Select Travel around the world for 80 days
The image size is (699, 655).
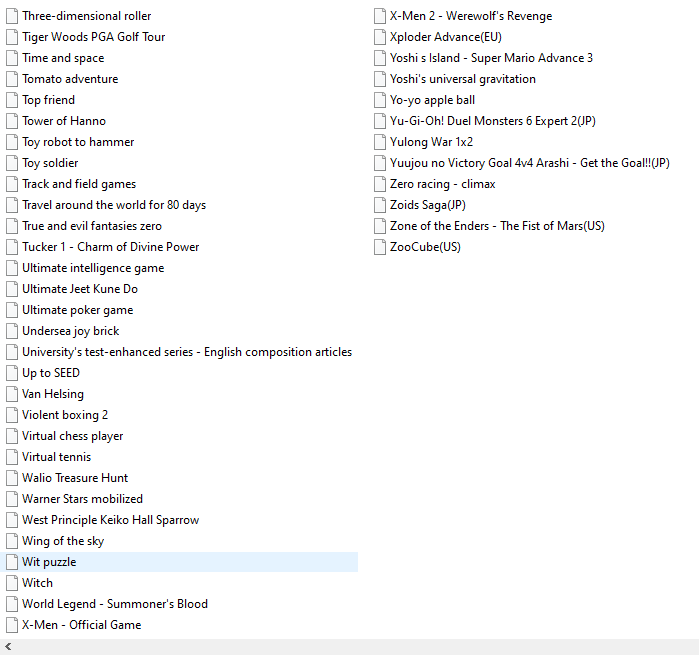(x=114, y=205)
